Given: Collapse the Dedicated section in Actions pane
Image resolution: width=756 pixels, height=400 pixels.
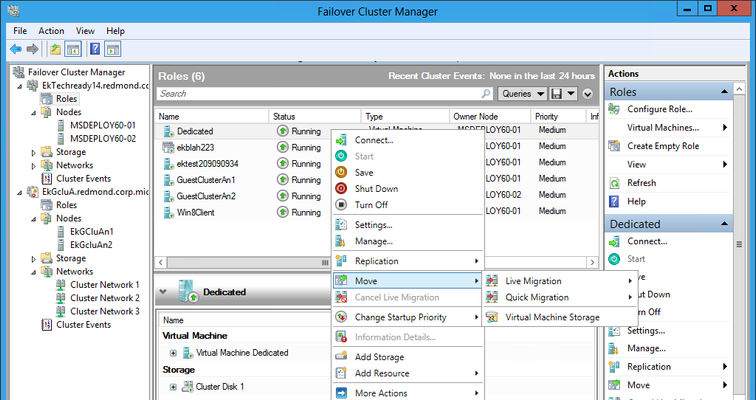Looking at the screenshot, I should (x=724, y=224).
